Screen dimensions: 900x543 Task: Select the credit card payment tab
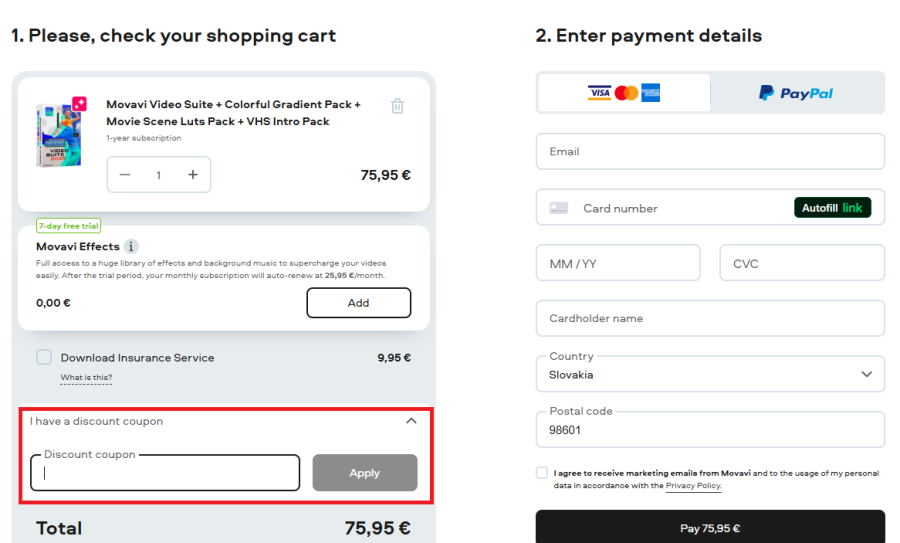(624, 93)
